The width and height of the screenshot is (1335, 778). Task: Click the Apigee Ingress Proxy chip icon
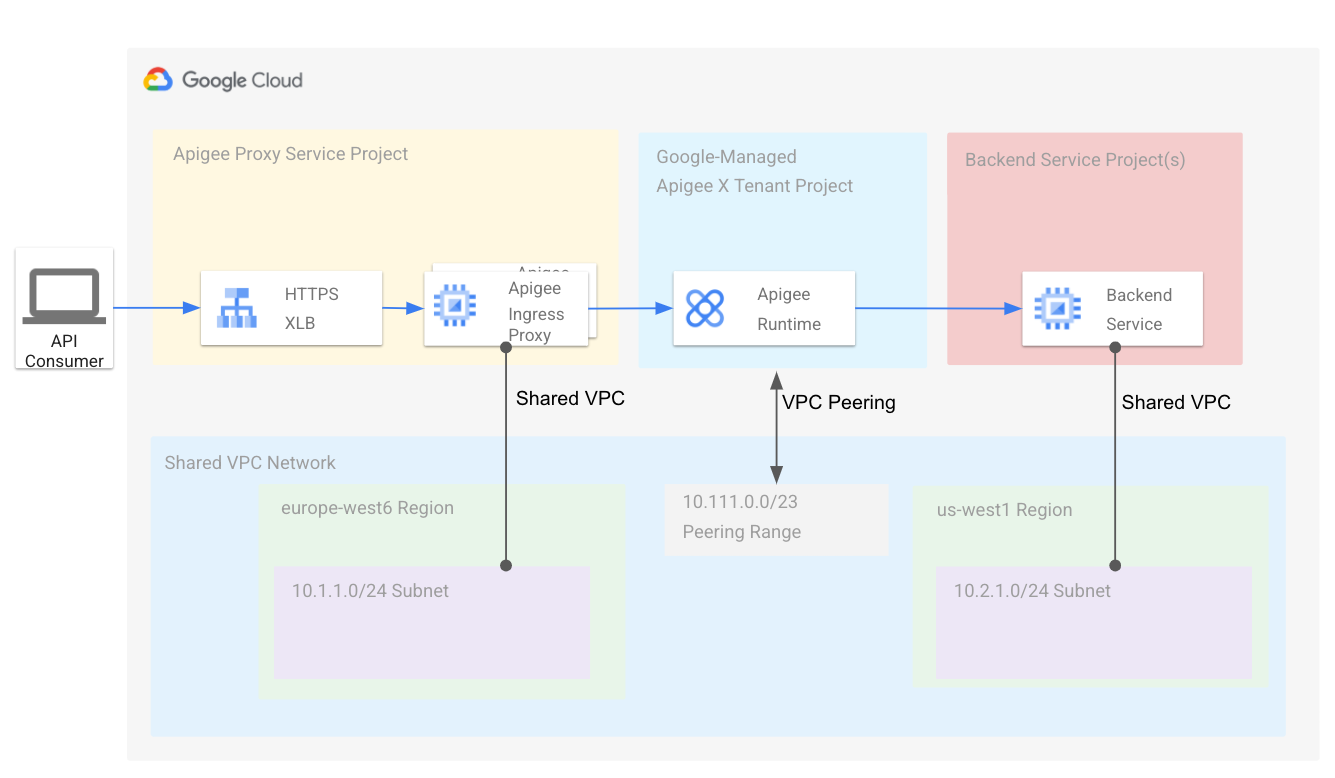click(x=455, y=307)
